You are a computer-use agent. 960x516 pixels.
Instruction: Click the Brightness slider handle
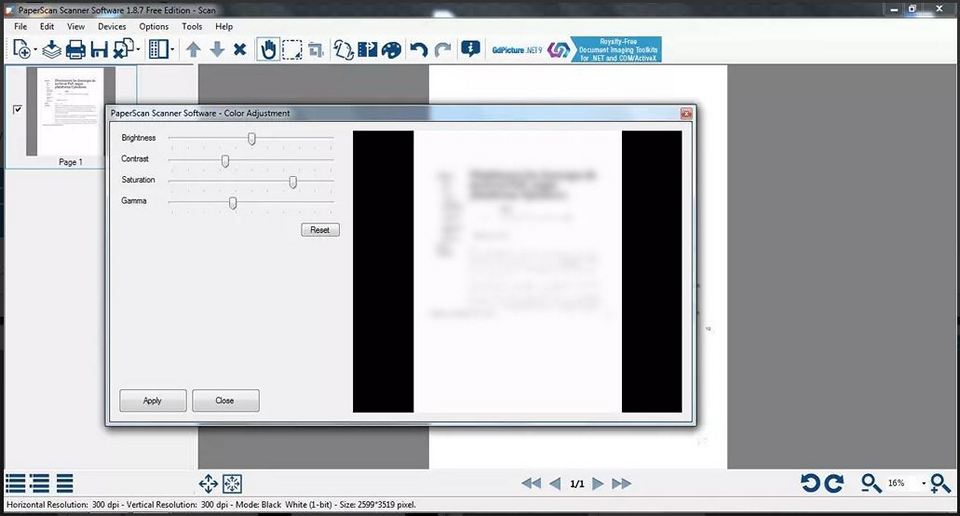pyautogui.click(x=252, y=139)
